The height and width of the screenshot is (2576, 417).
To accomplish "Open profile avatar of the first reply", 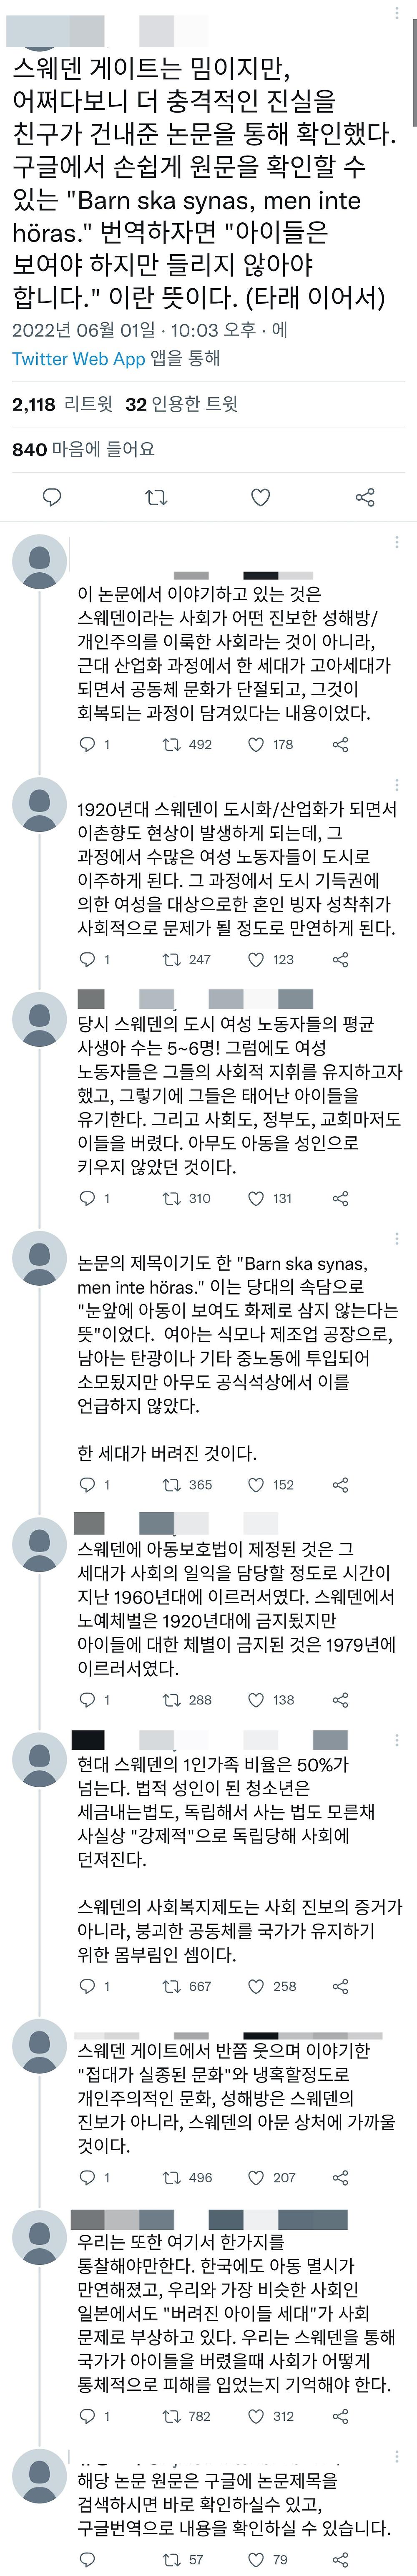I will [x=39, y=561].
